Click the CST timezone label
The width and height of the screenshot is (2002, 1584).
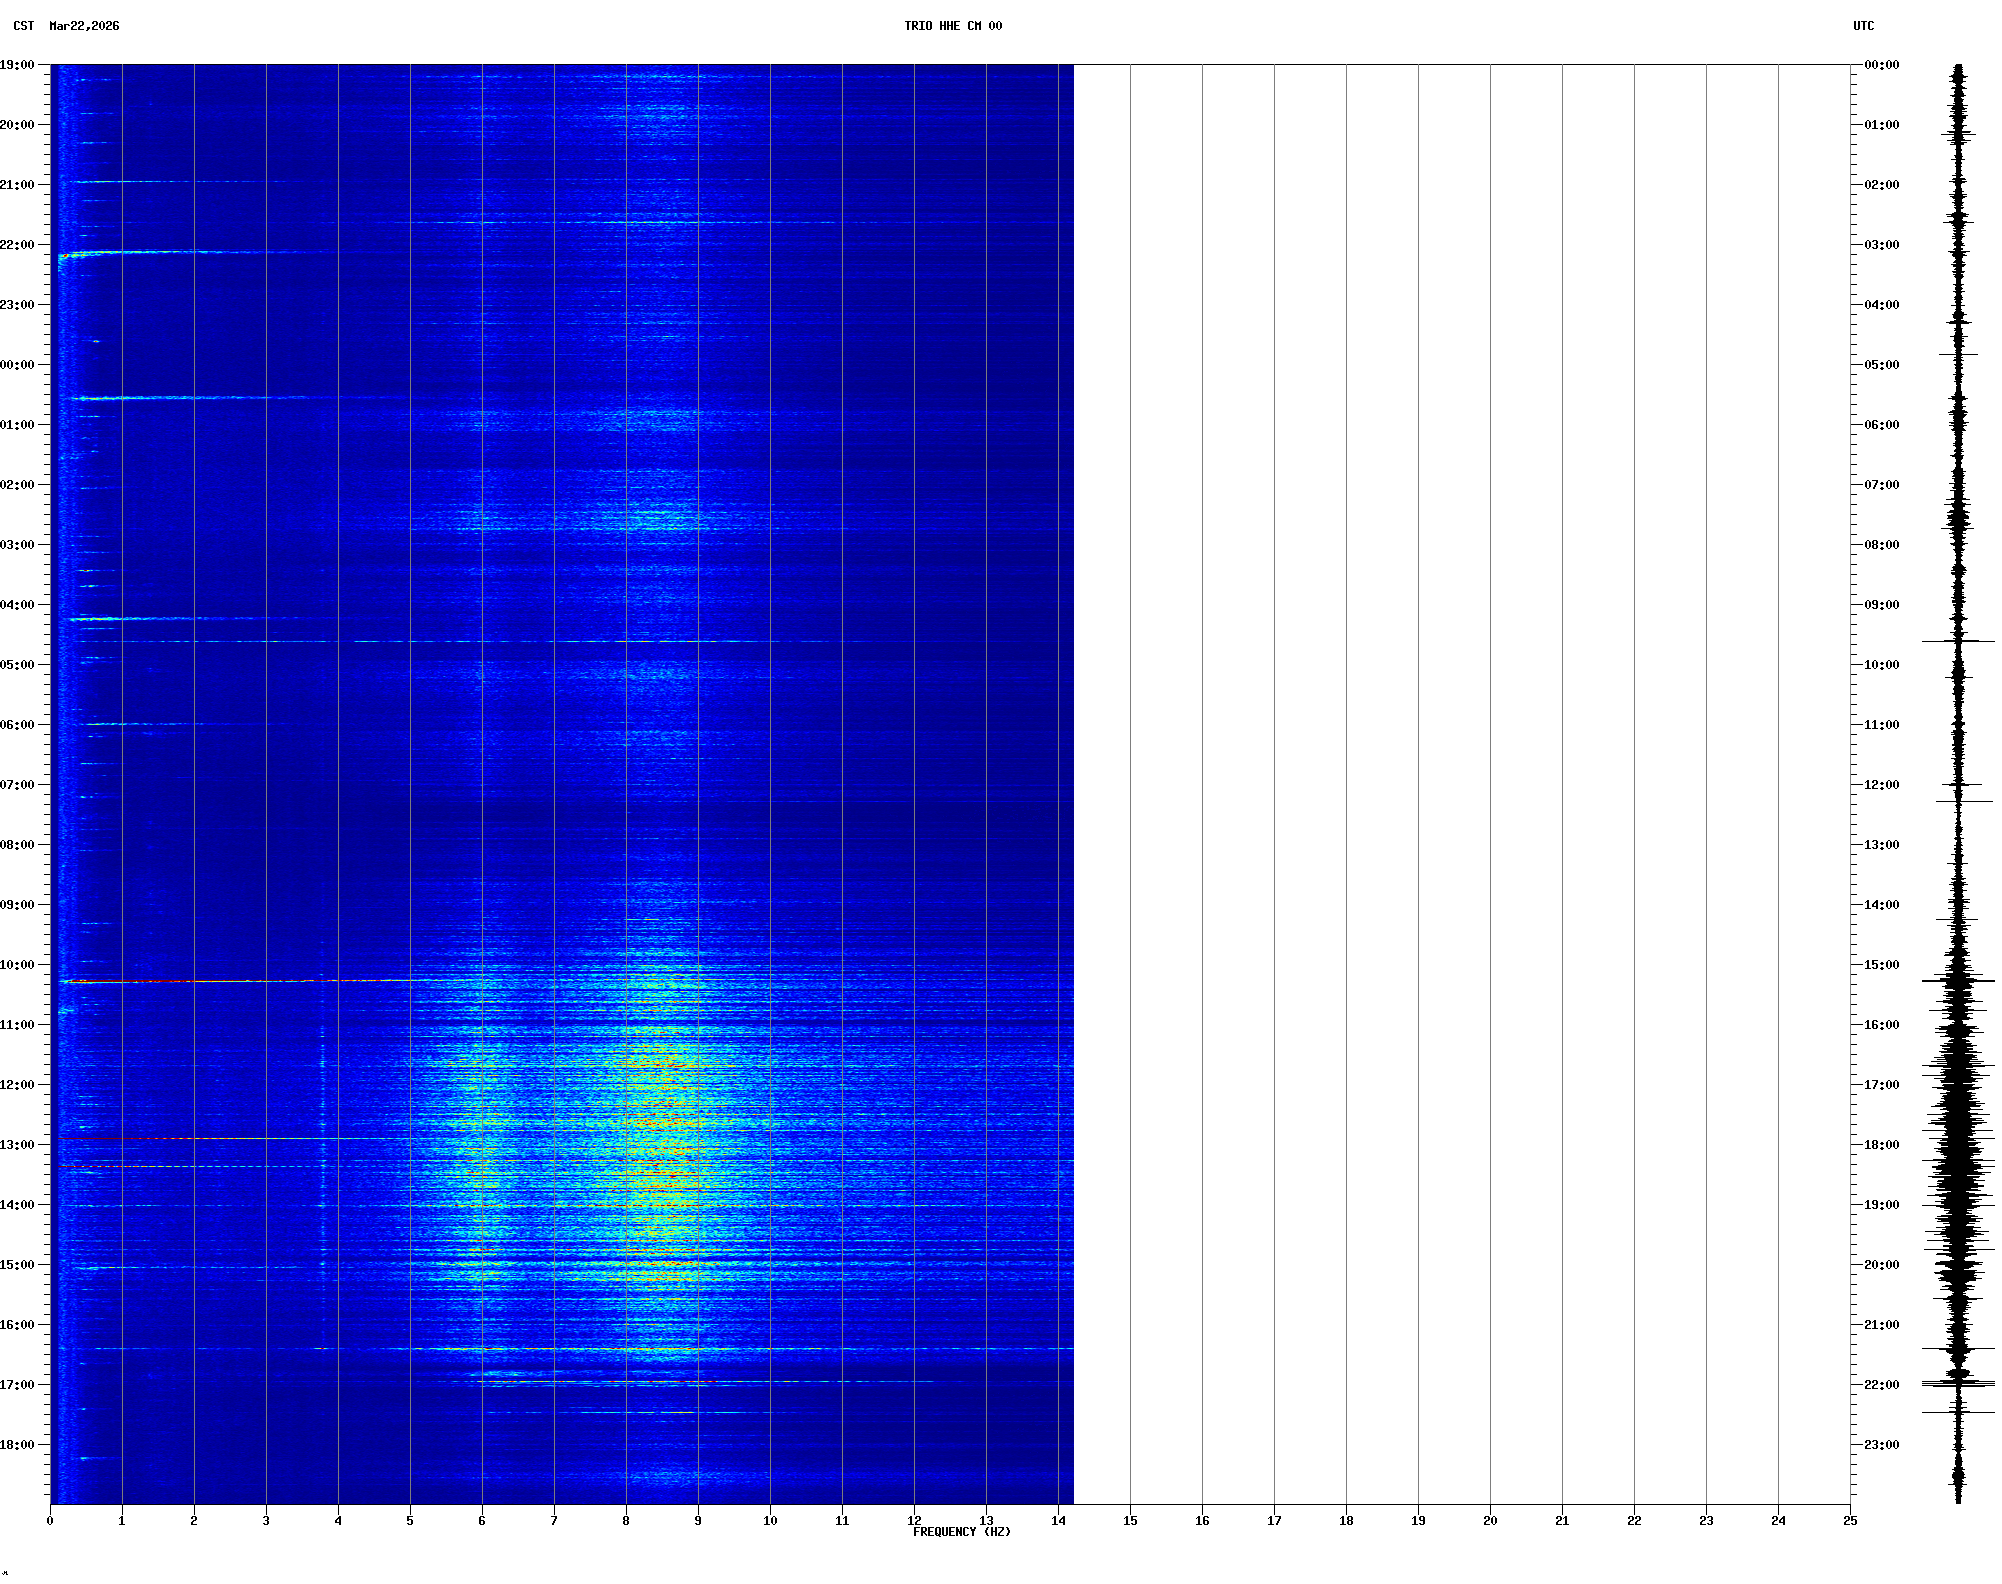tap(24, 26)
